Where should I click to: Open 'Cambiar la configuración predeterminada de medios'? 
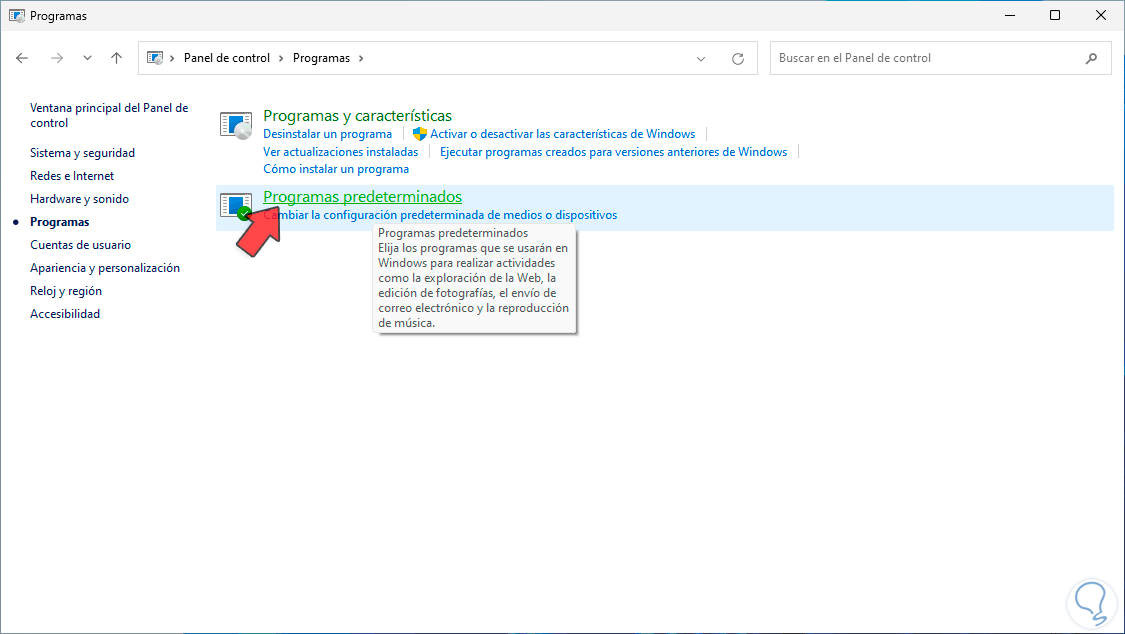440,215
